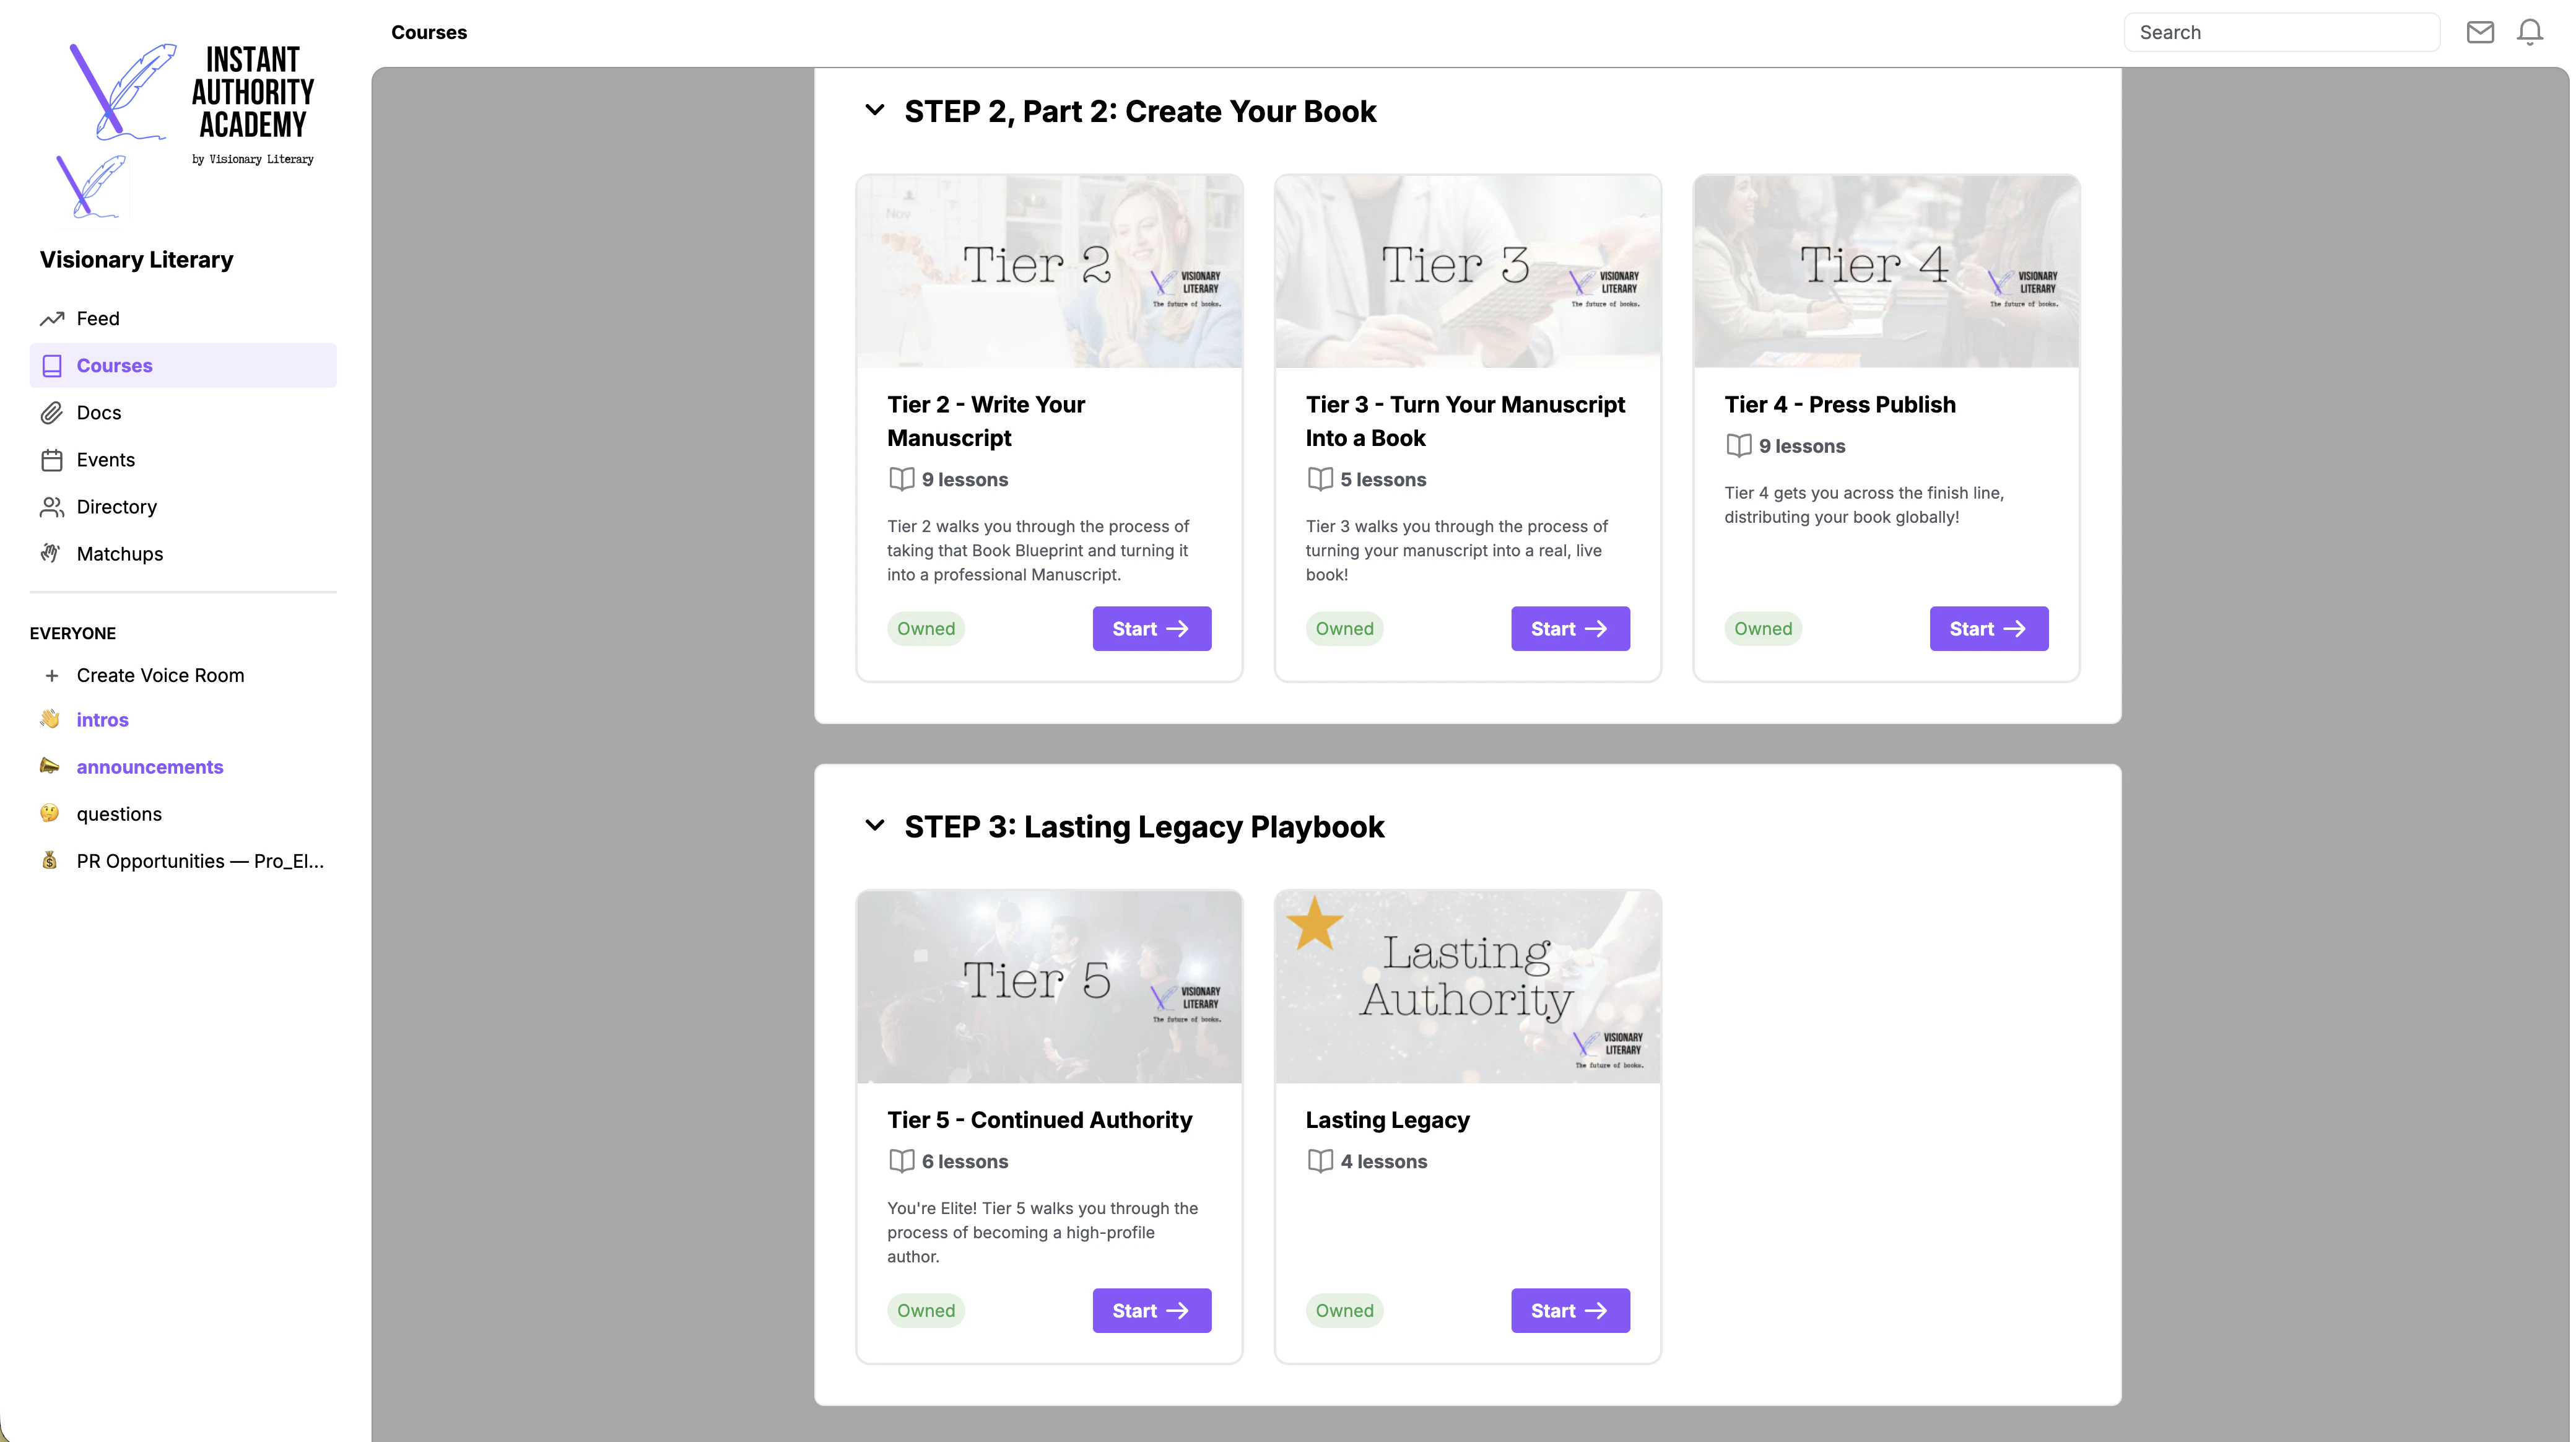Open the questions channel
This screenshot has width=2576, height=1442.
119,814
